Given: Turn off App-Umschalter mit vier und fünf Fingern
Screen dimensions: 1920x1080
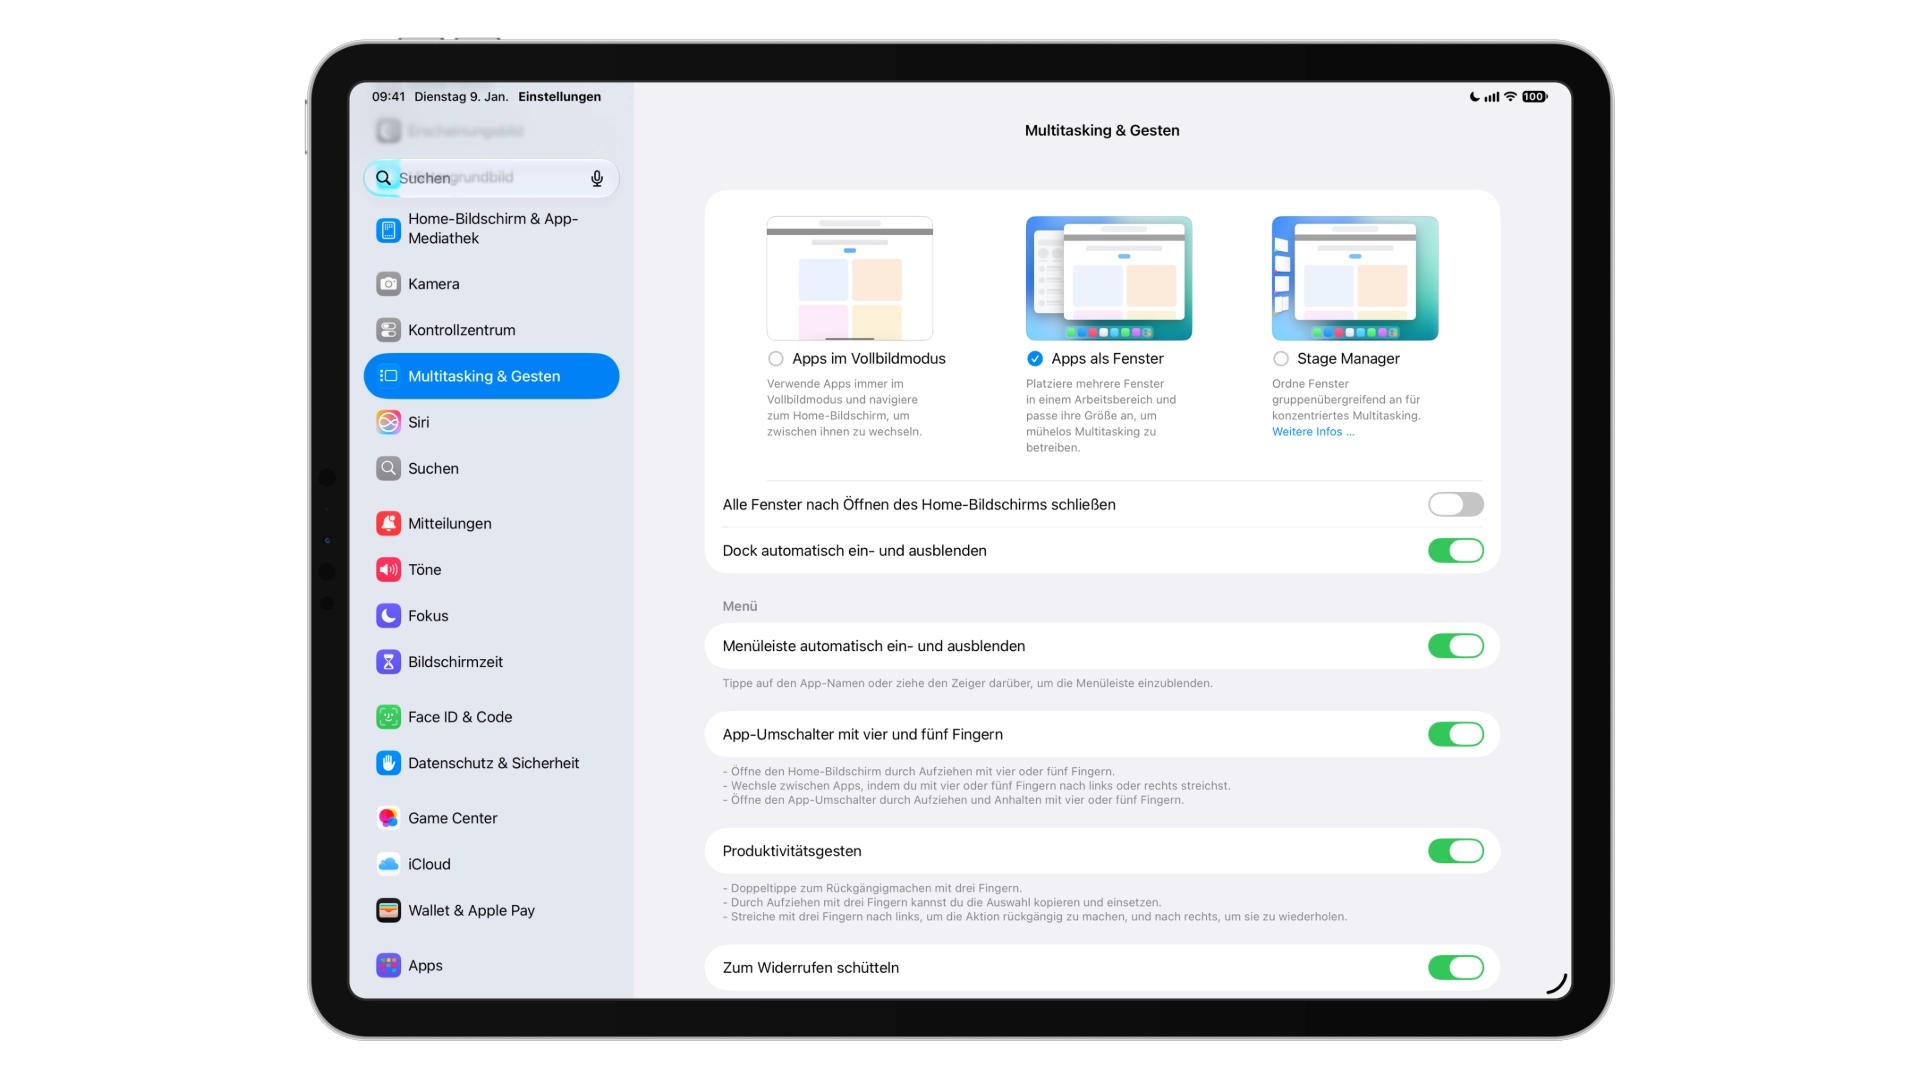Looking at the screenshot, I should (x=1455, y=734).
